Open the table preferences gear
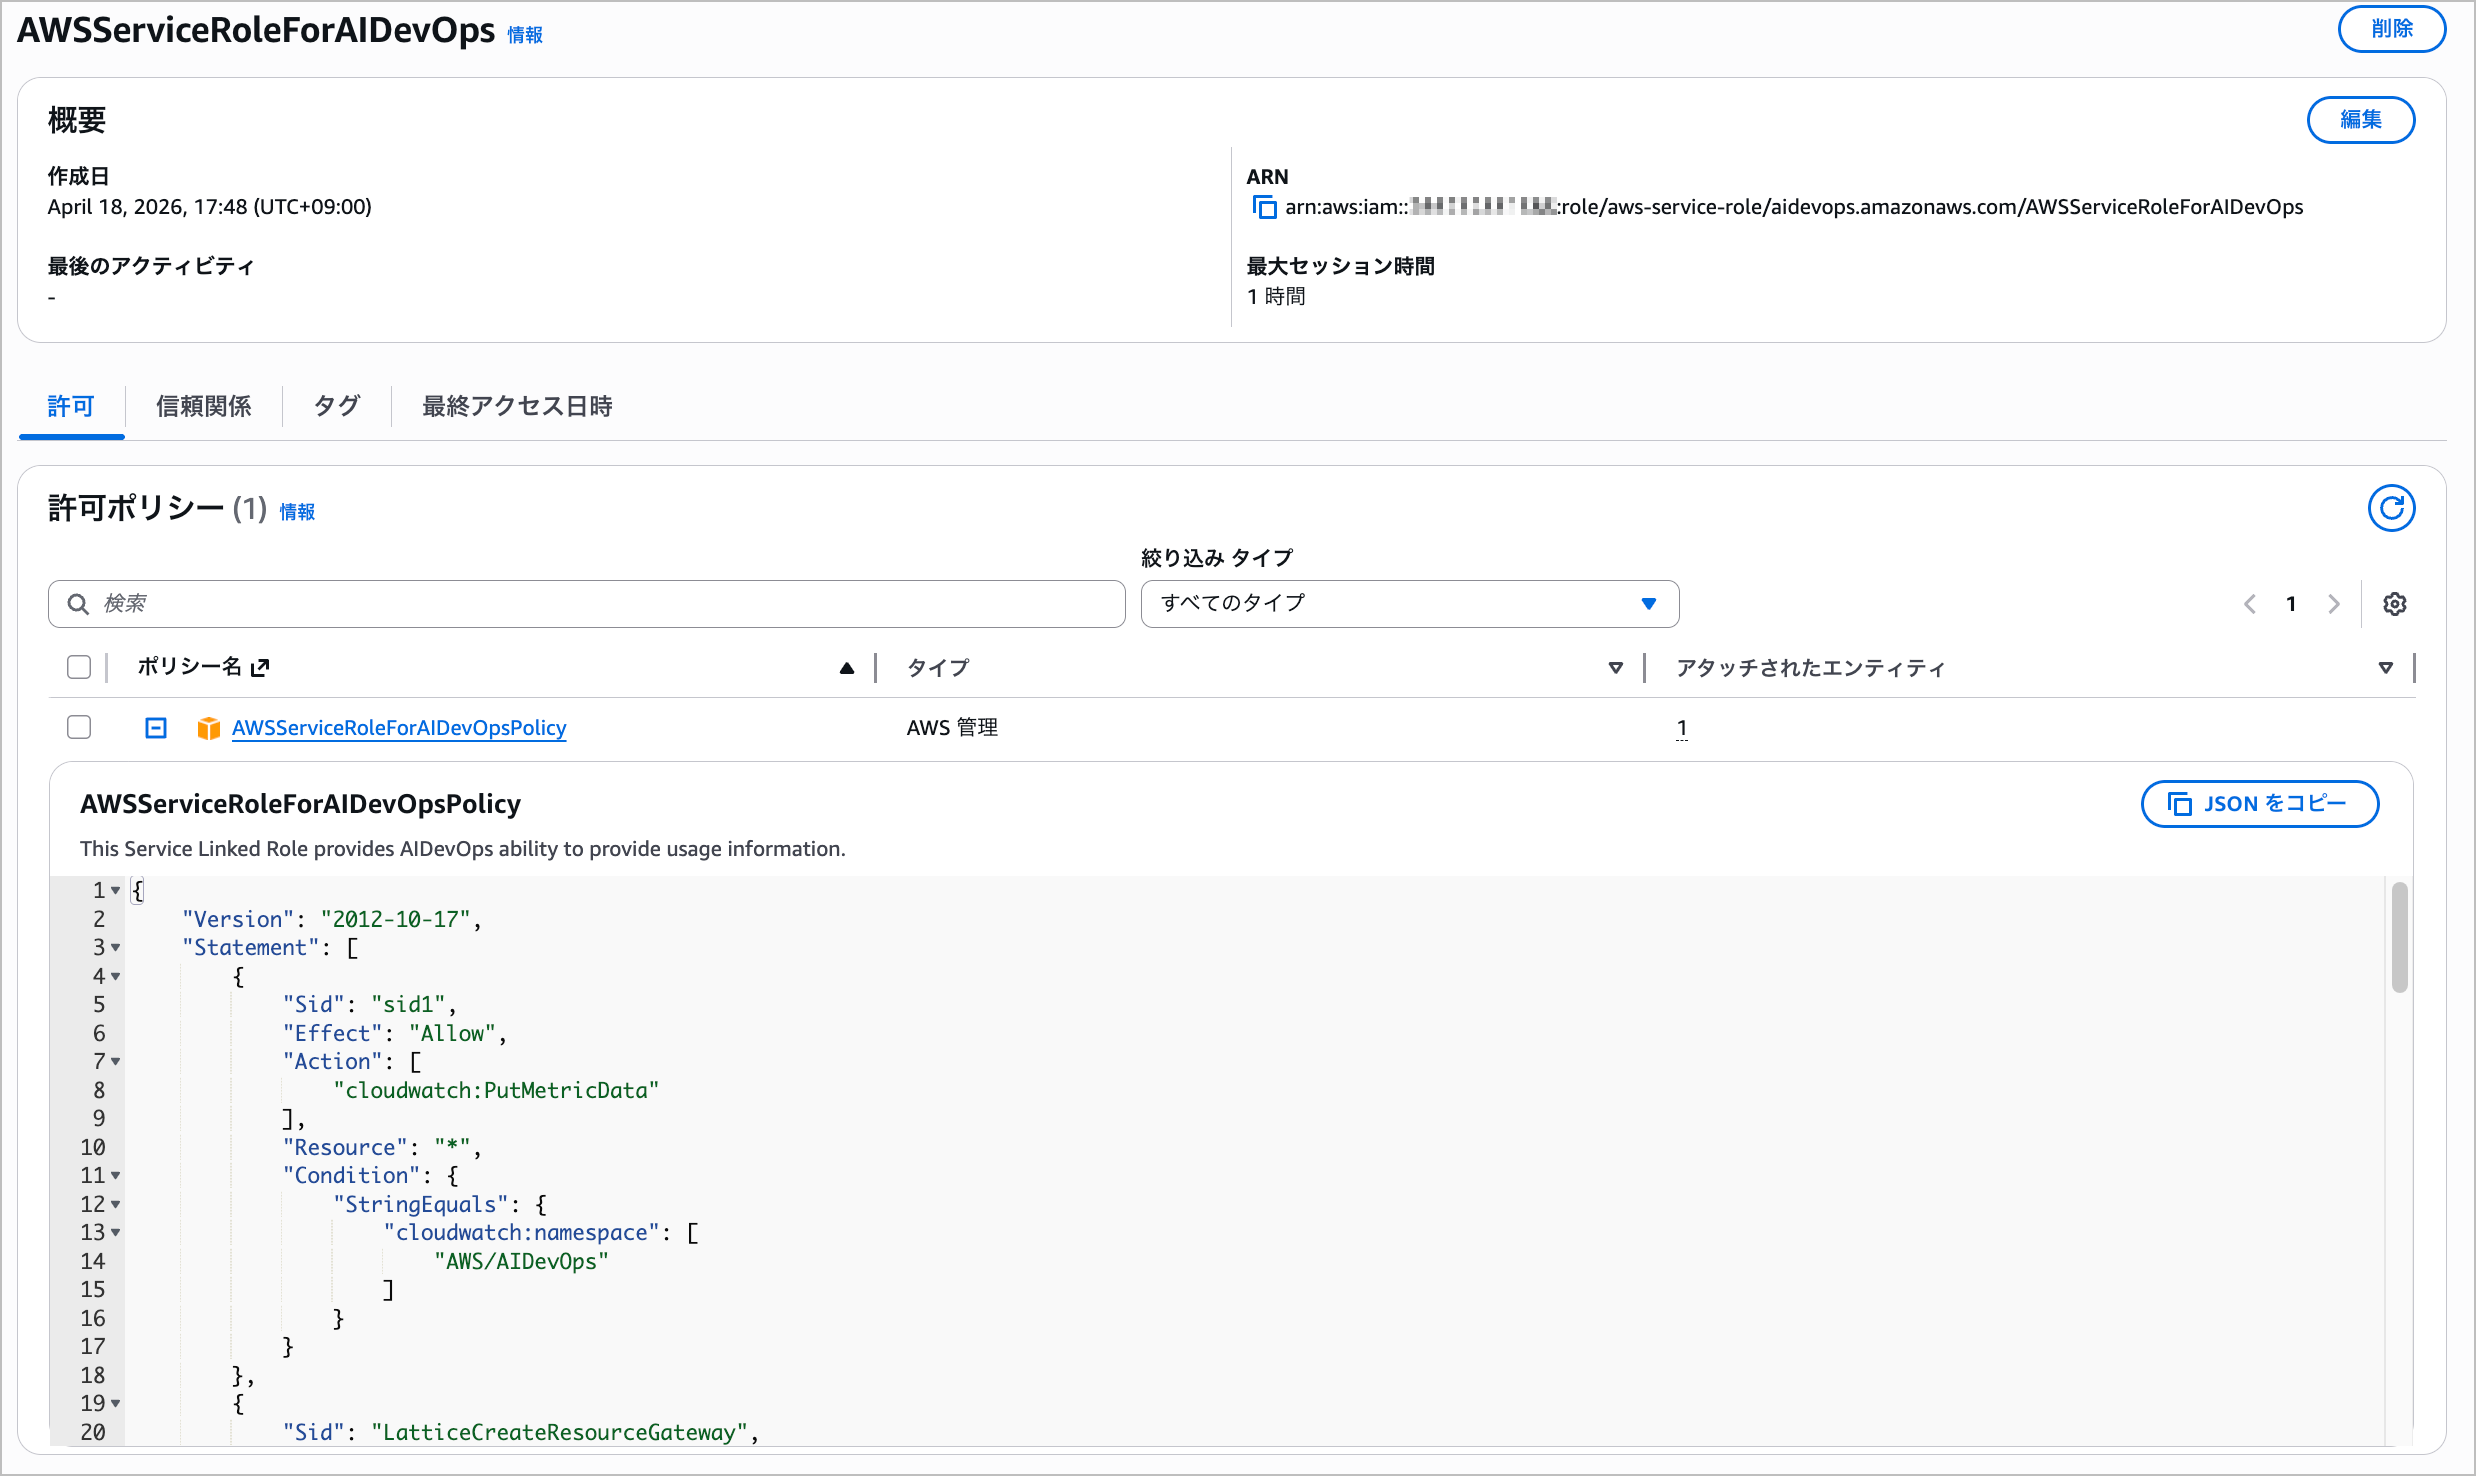Viewport: 2476px width, 1476px height. (x=2394, y=604)
